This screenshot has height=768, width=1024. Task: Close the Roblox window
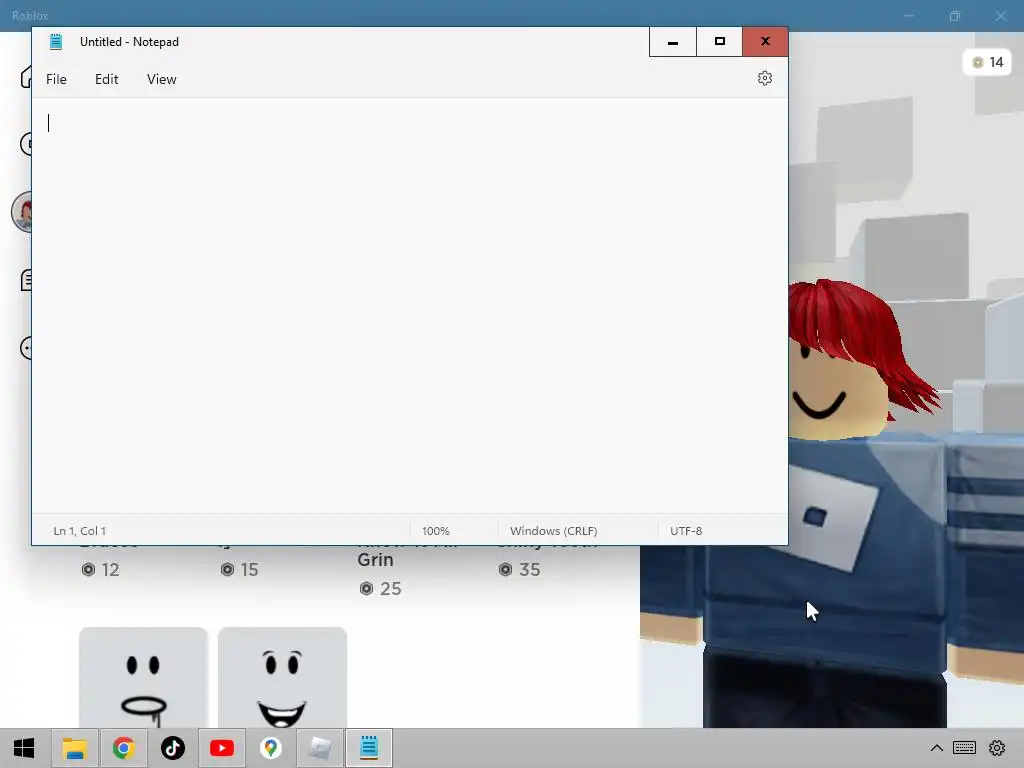[1000, 16]
